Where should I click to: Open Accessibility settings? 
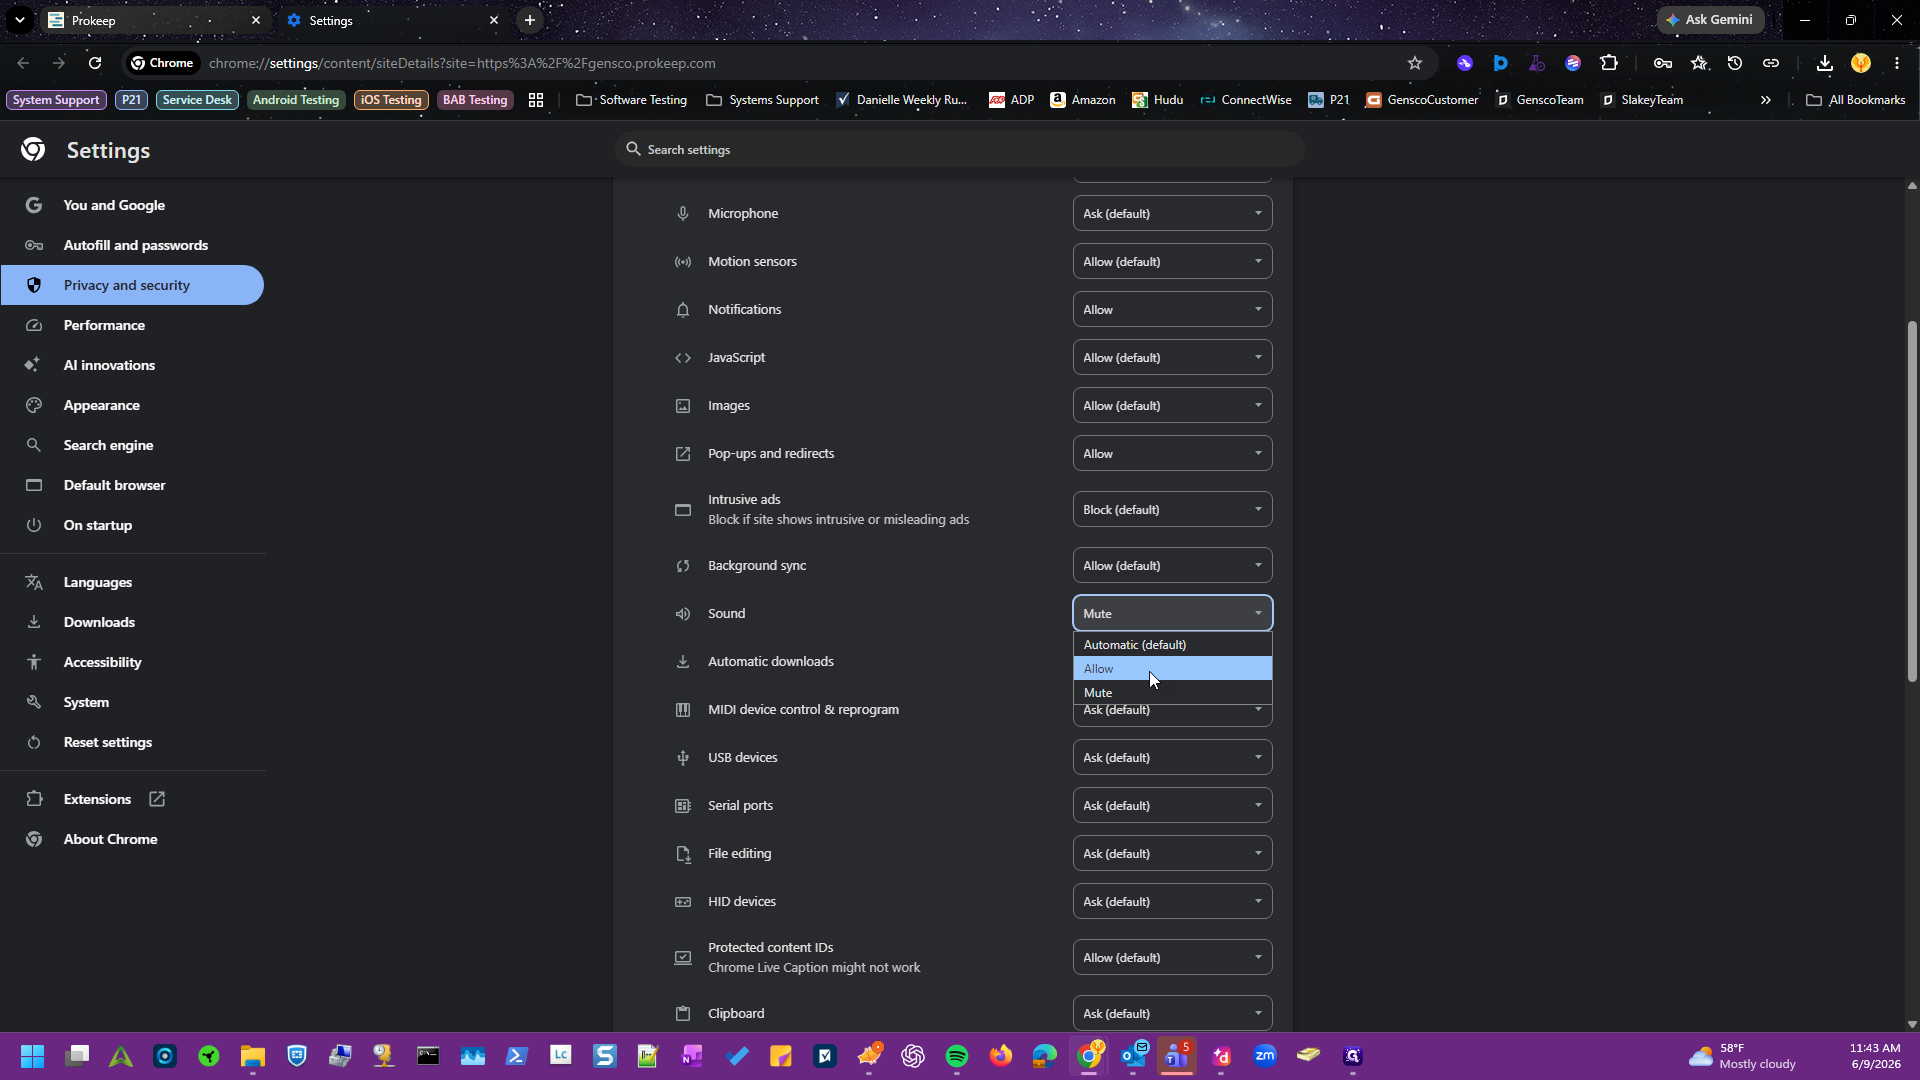[x=133, y=662]
